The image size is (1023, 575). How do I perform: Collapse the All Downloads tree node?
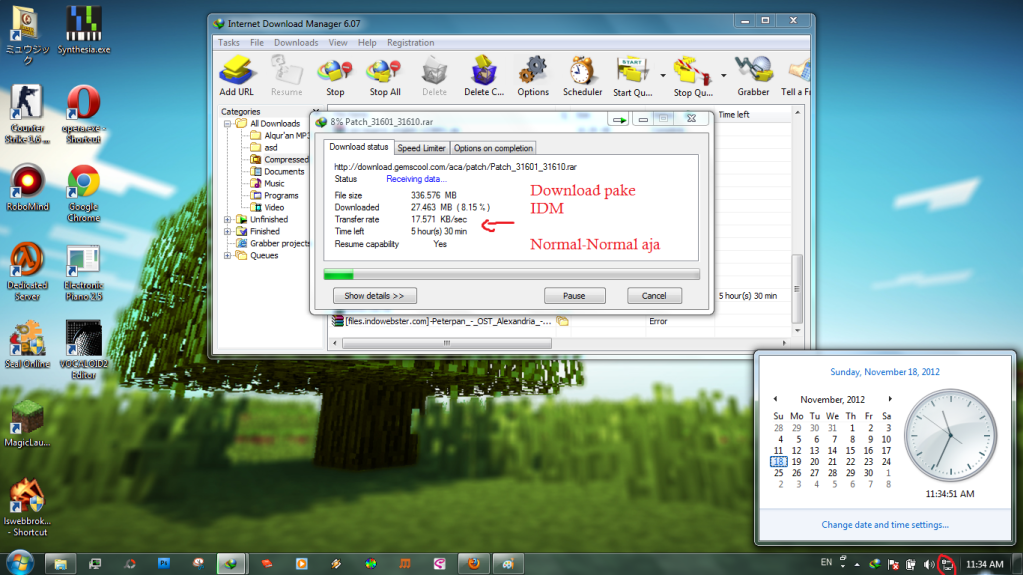(x=227, y=123)
